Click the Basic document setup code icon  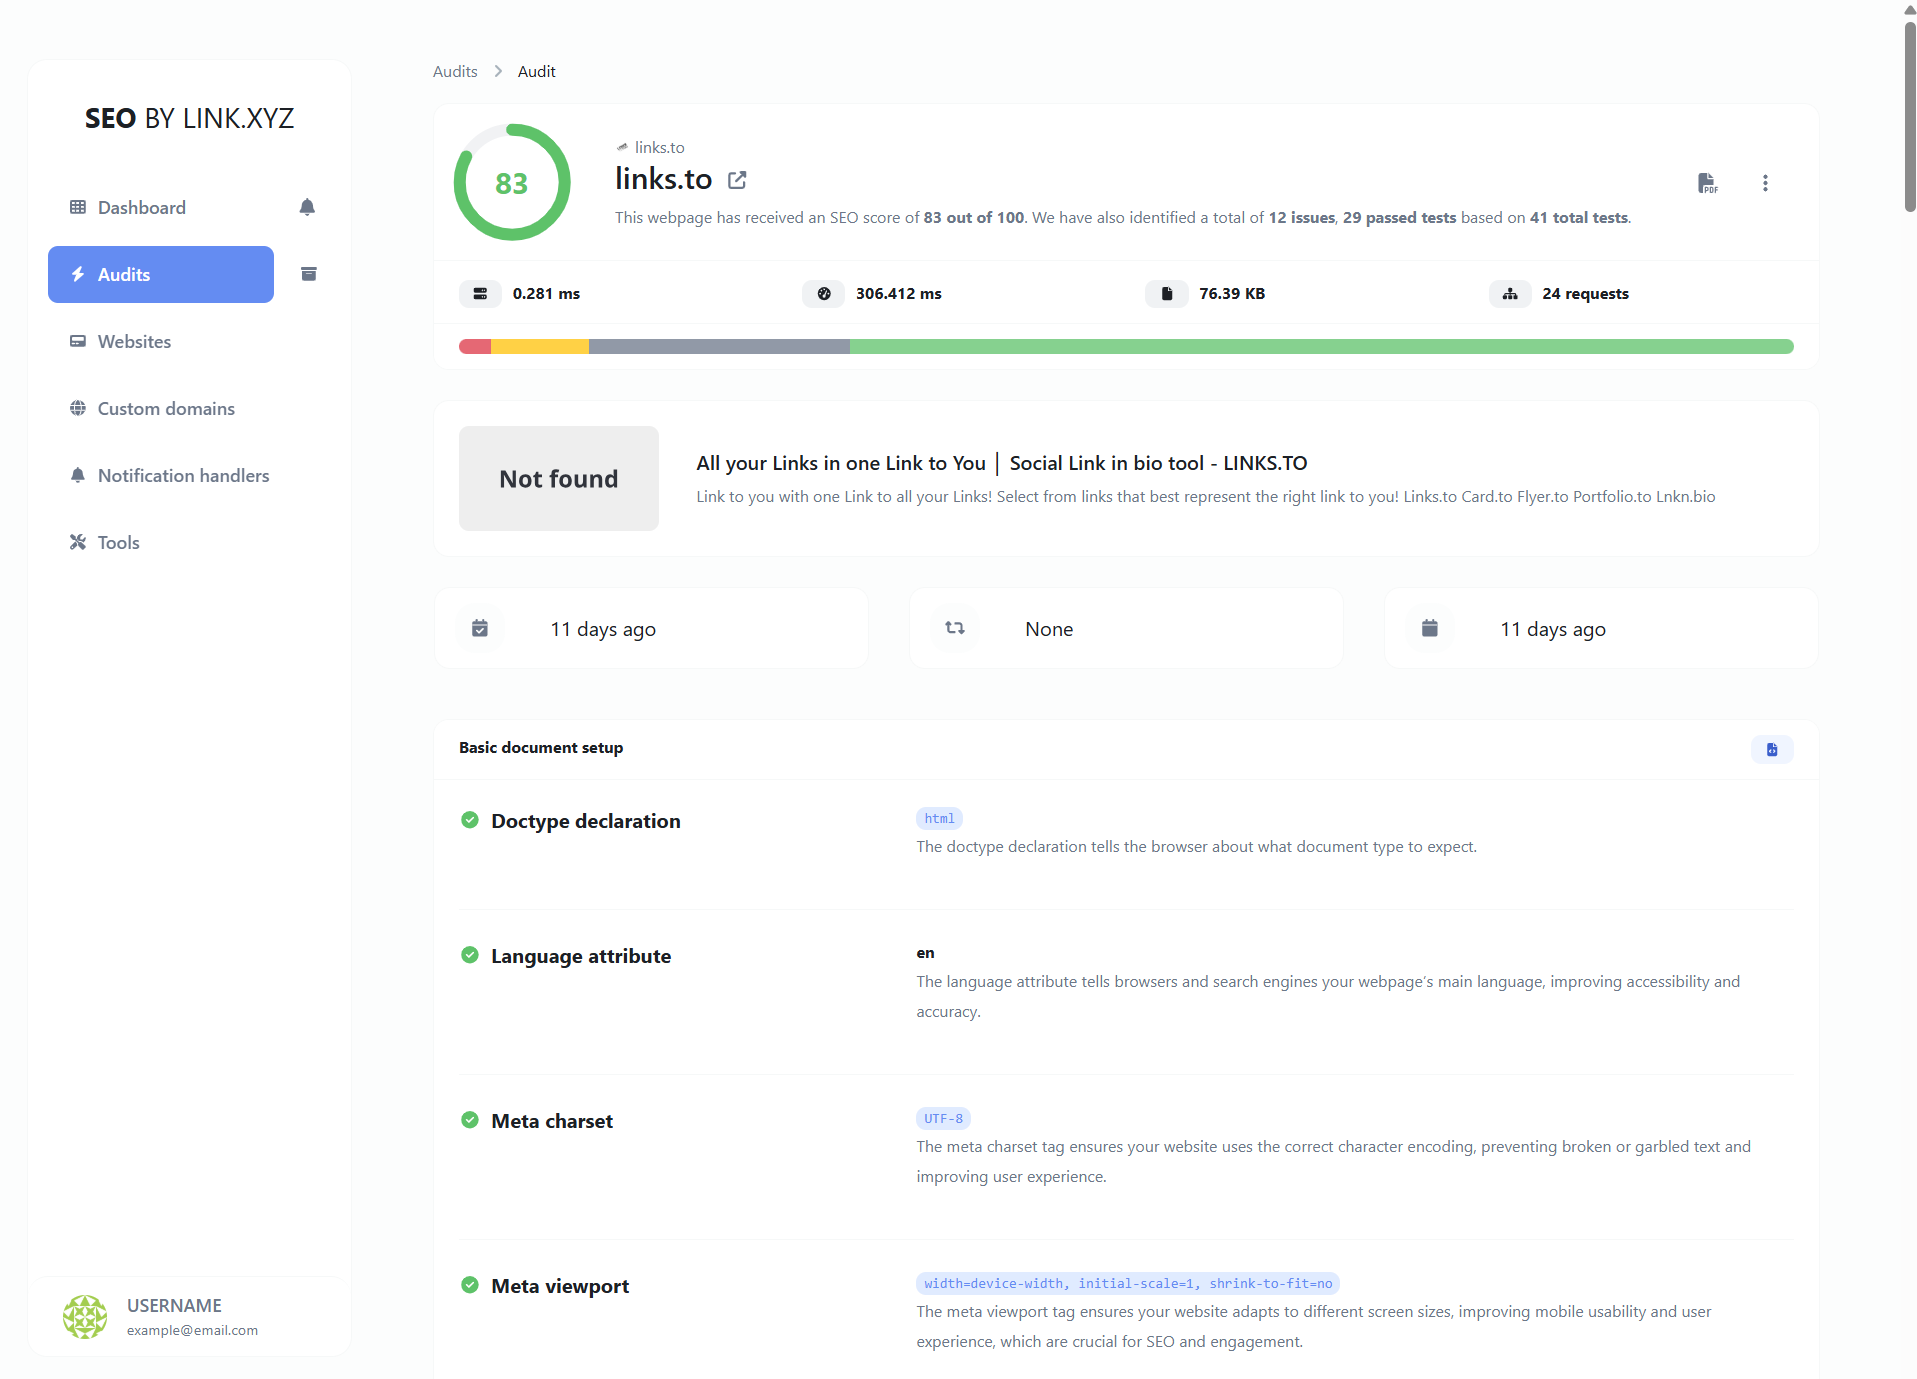click(x=1772, y=749)
